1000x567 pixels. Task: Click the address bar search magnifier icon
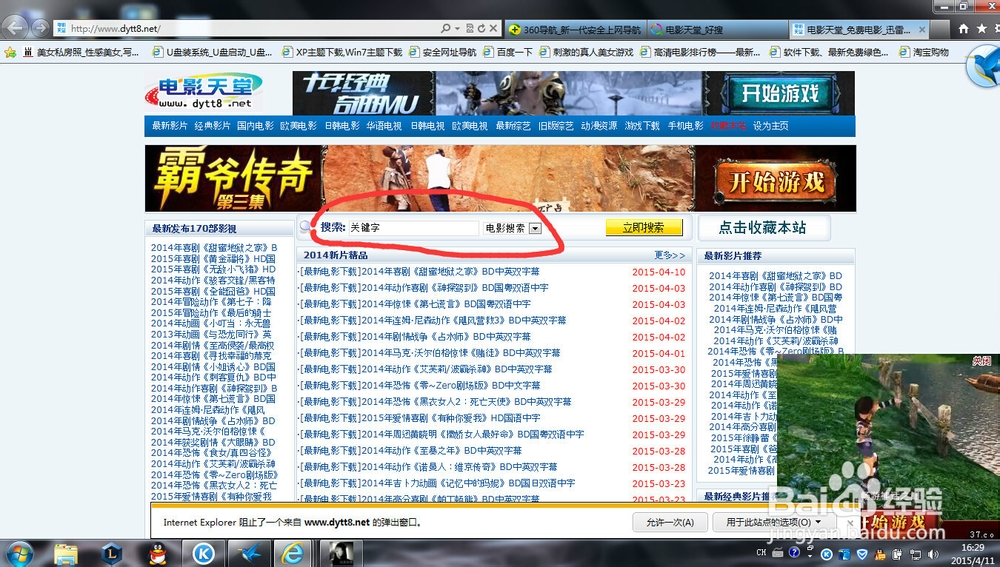(446, 29)
